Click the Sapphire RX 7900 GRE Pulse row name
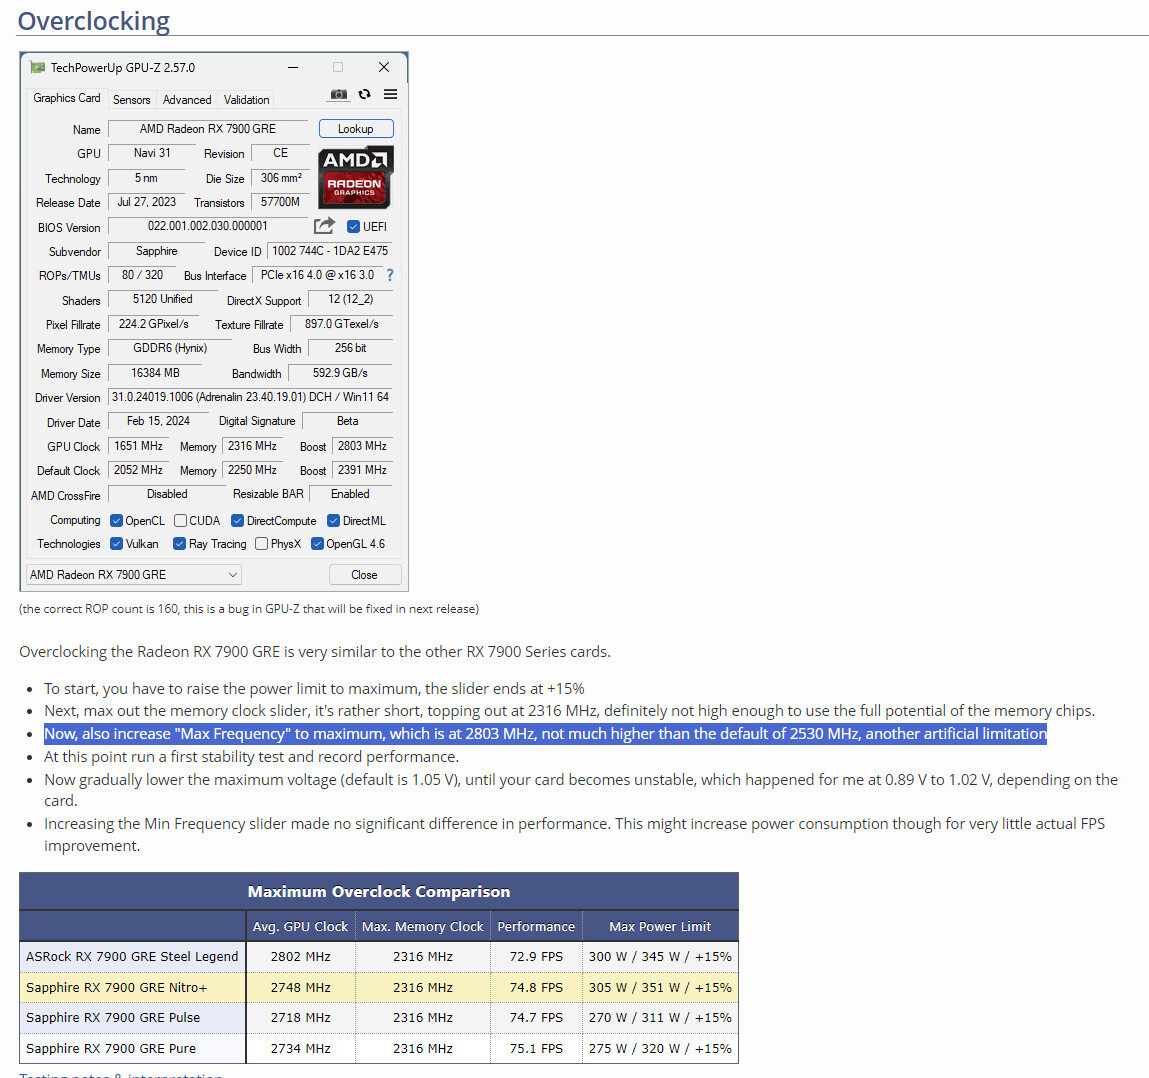The image size is (1149, 1078). [x=113, y=1017]
